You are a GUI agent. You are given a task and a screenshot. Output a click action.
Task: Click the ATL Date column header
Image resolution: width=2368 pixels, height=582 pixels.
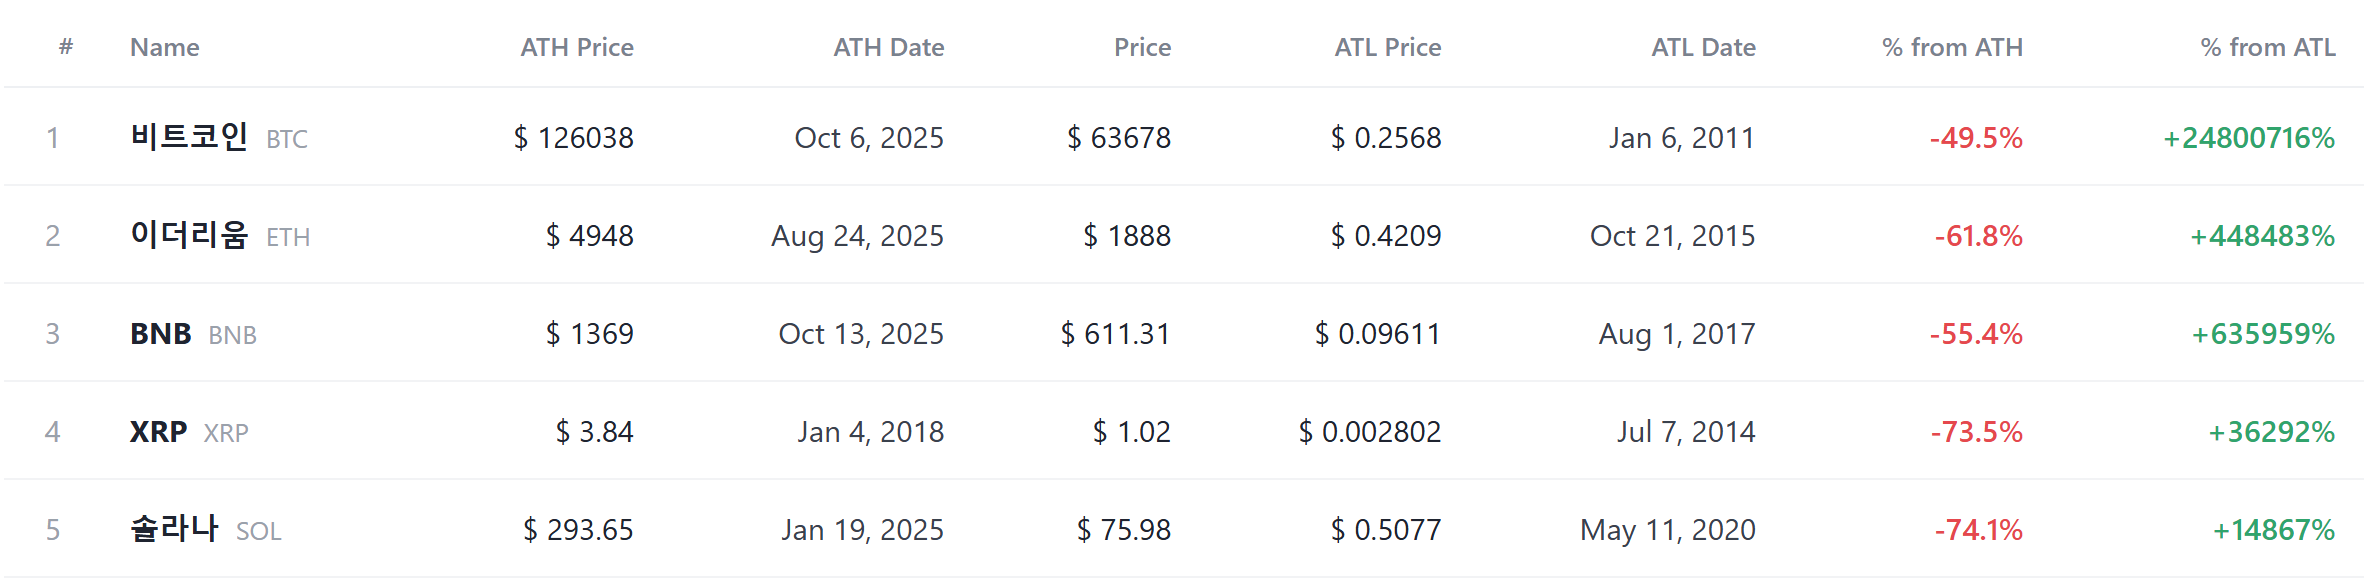coord(1703,47)
